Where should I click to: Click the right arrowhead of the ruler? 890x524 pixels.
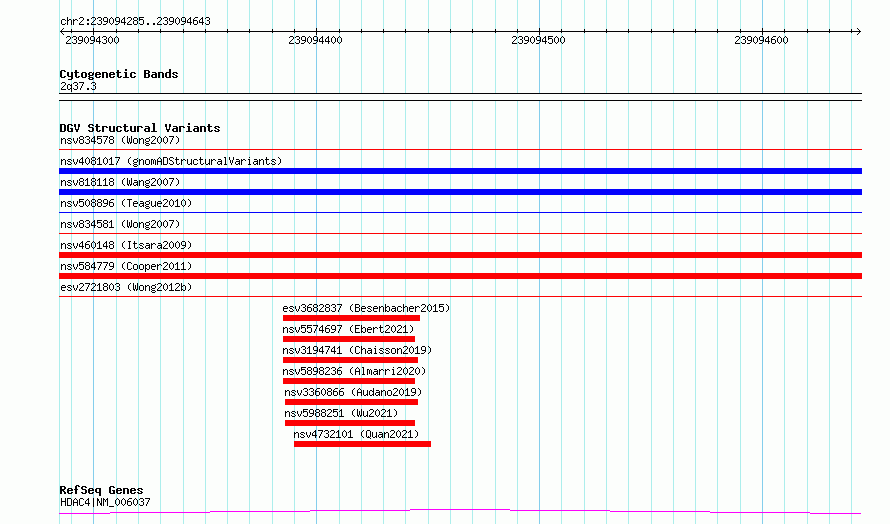point(858,32)
